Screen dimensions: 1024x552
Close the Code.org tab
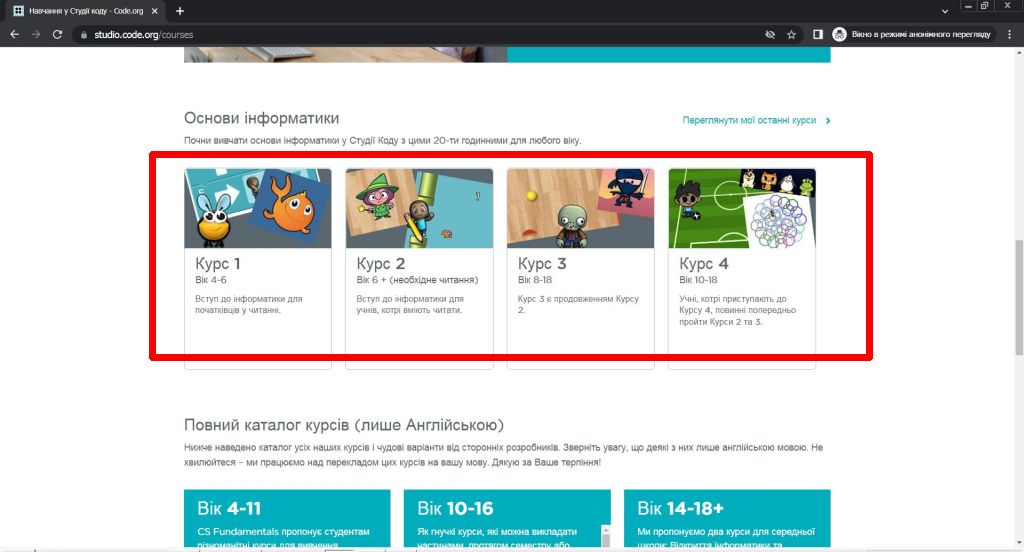[x=155, y=11]
